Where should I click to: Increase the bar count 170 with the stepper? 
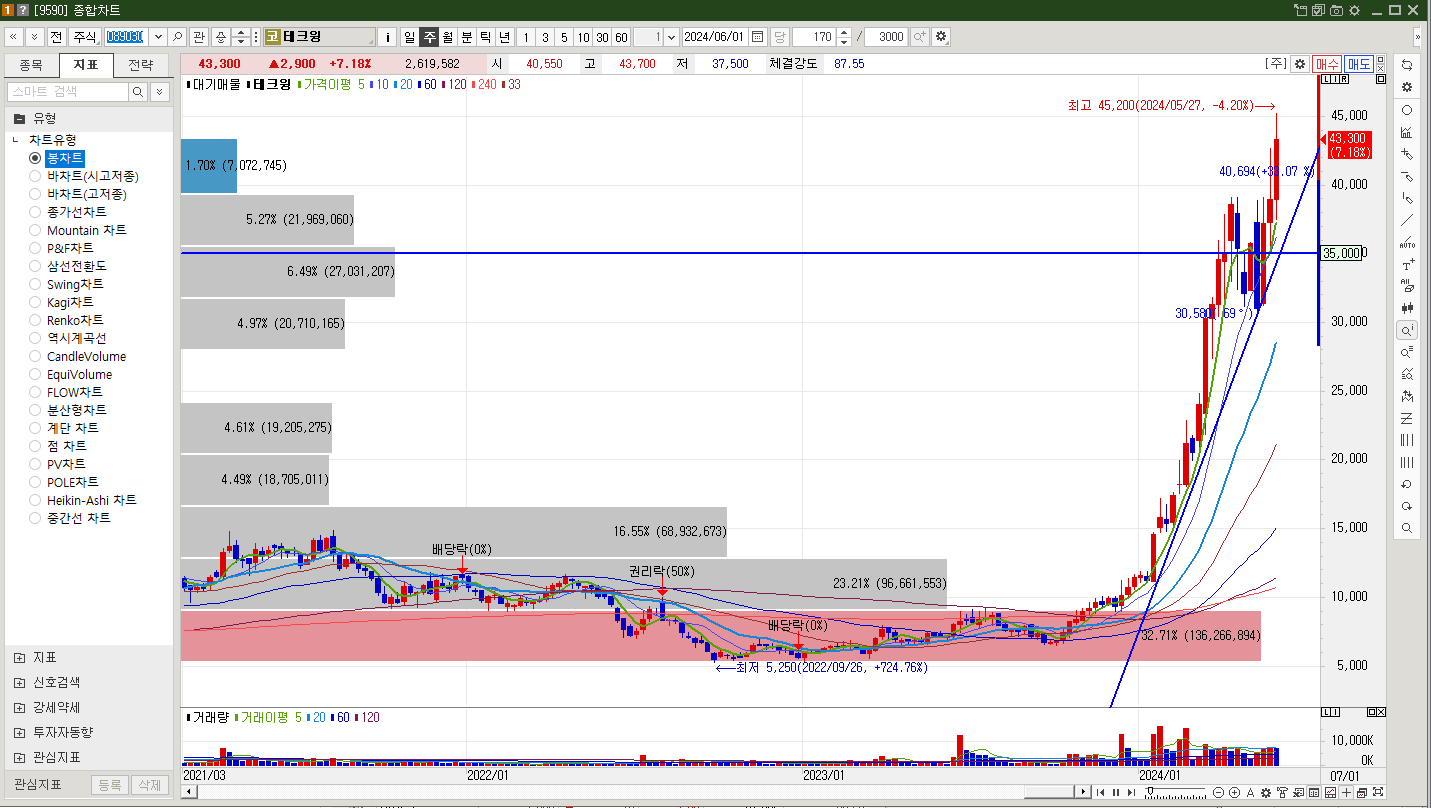point(845,32)
